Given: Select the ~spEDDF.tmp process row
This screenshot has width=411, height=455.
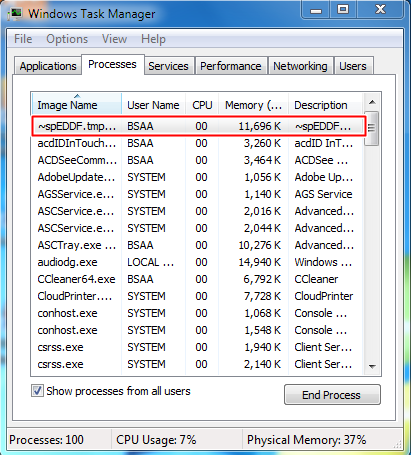Looking at the screenshot, I should [x=199, y=126].
